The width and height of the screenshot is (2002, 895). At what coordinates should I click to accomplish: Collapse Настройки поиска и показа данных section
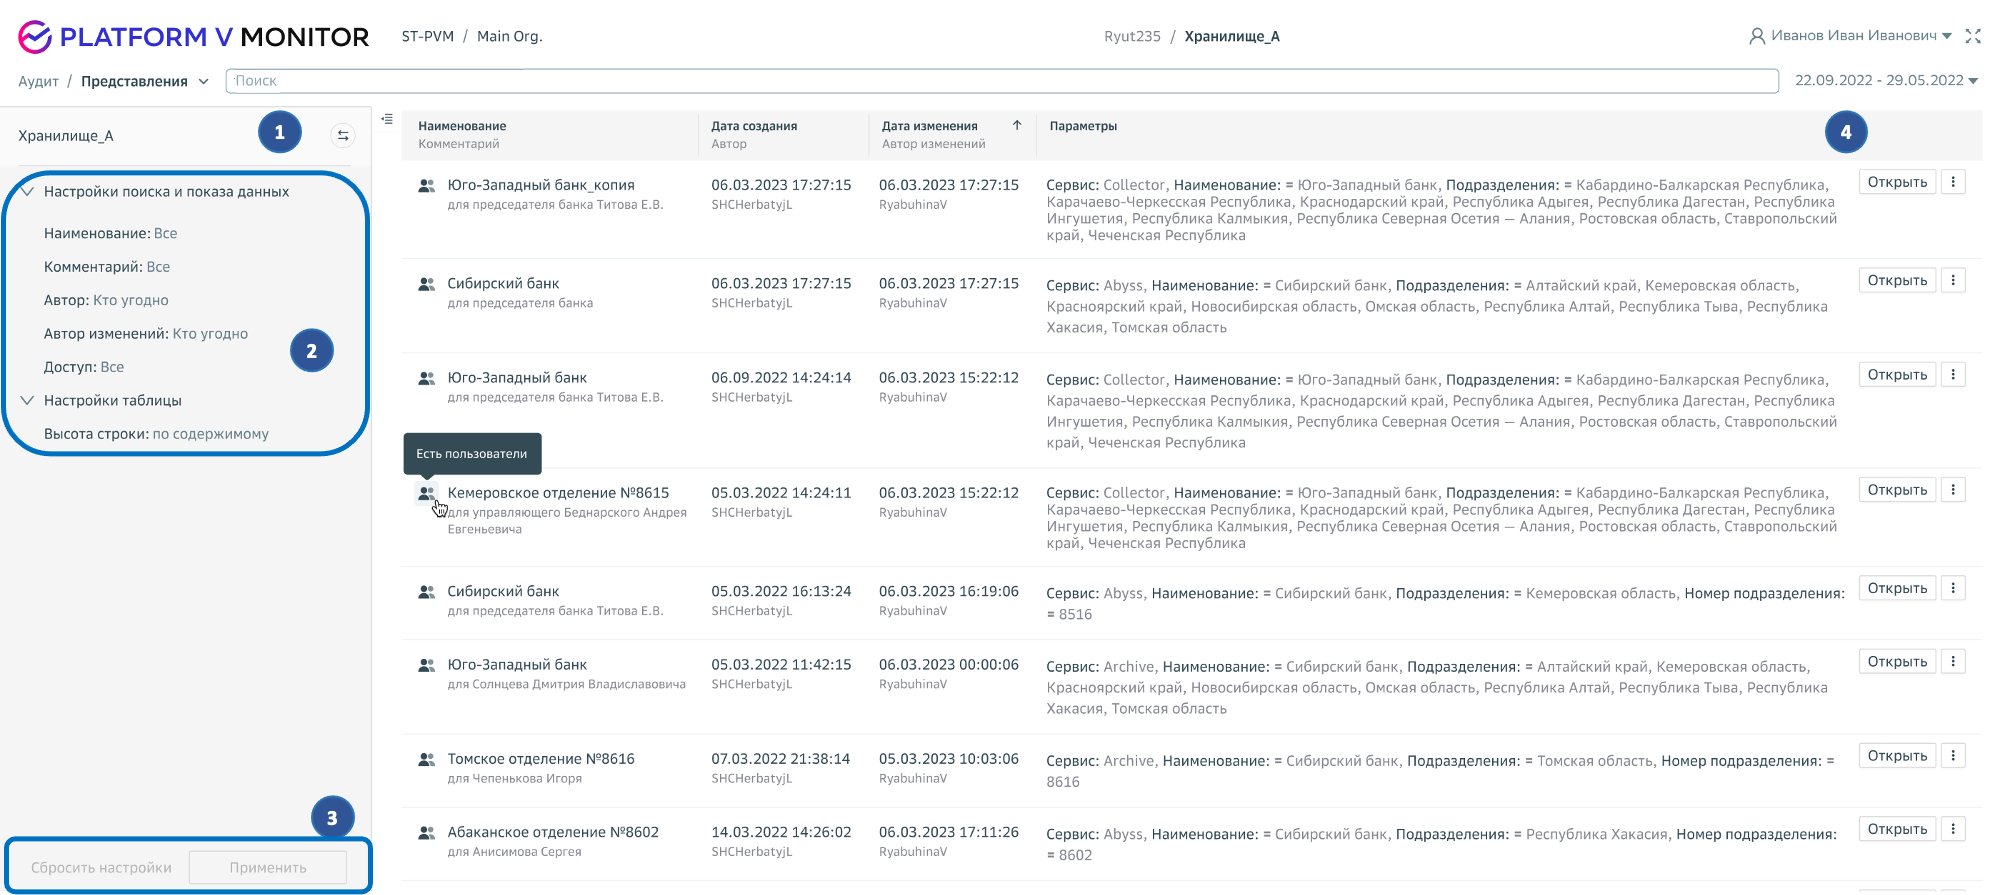[27, 192]
